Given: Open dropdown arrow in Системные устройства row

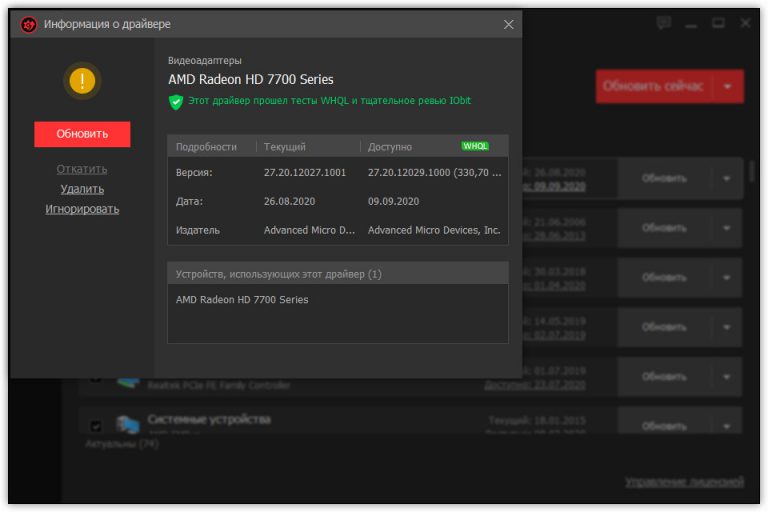Looking at the screenshot, I should click(726, 426).
